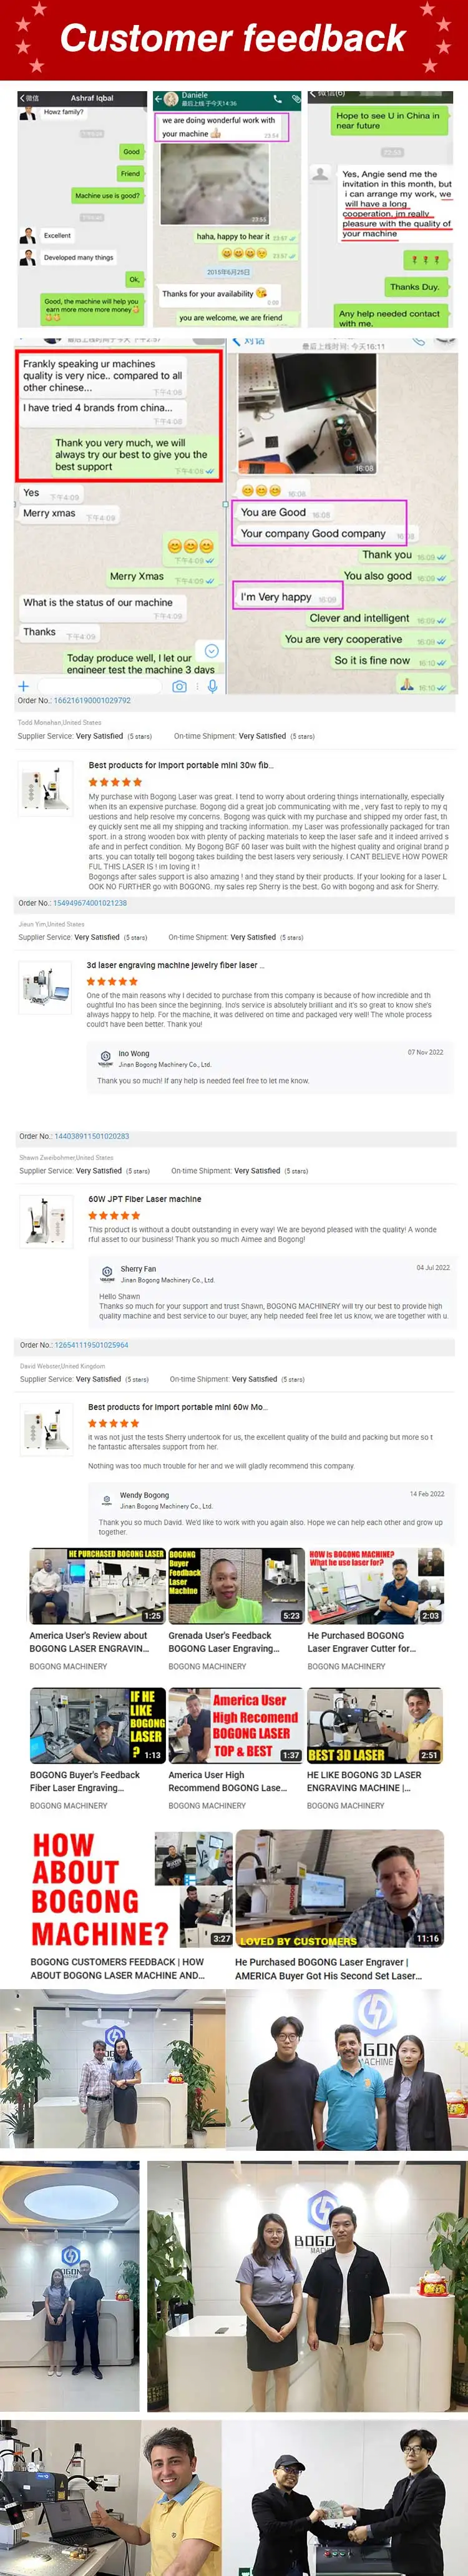The width and height of the screenshot is (468, 2576).
Task: Open order number 144038911501020283
Action: (x=91, y=1137)
